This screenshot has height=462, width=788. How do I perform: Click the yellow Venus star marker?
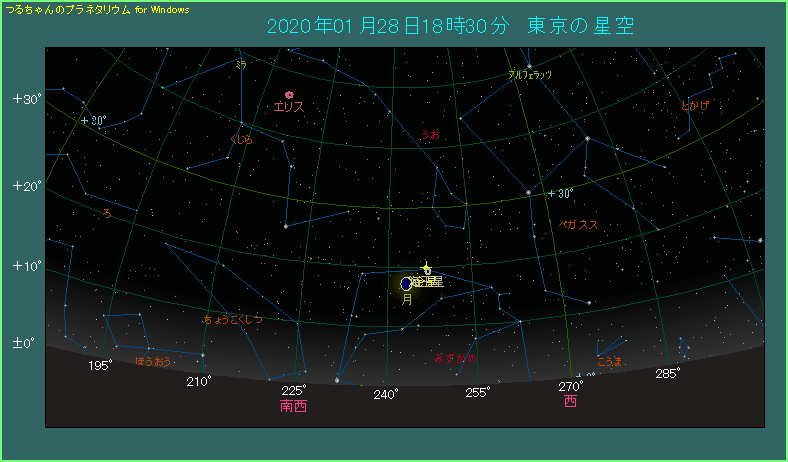427,268
